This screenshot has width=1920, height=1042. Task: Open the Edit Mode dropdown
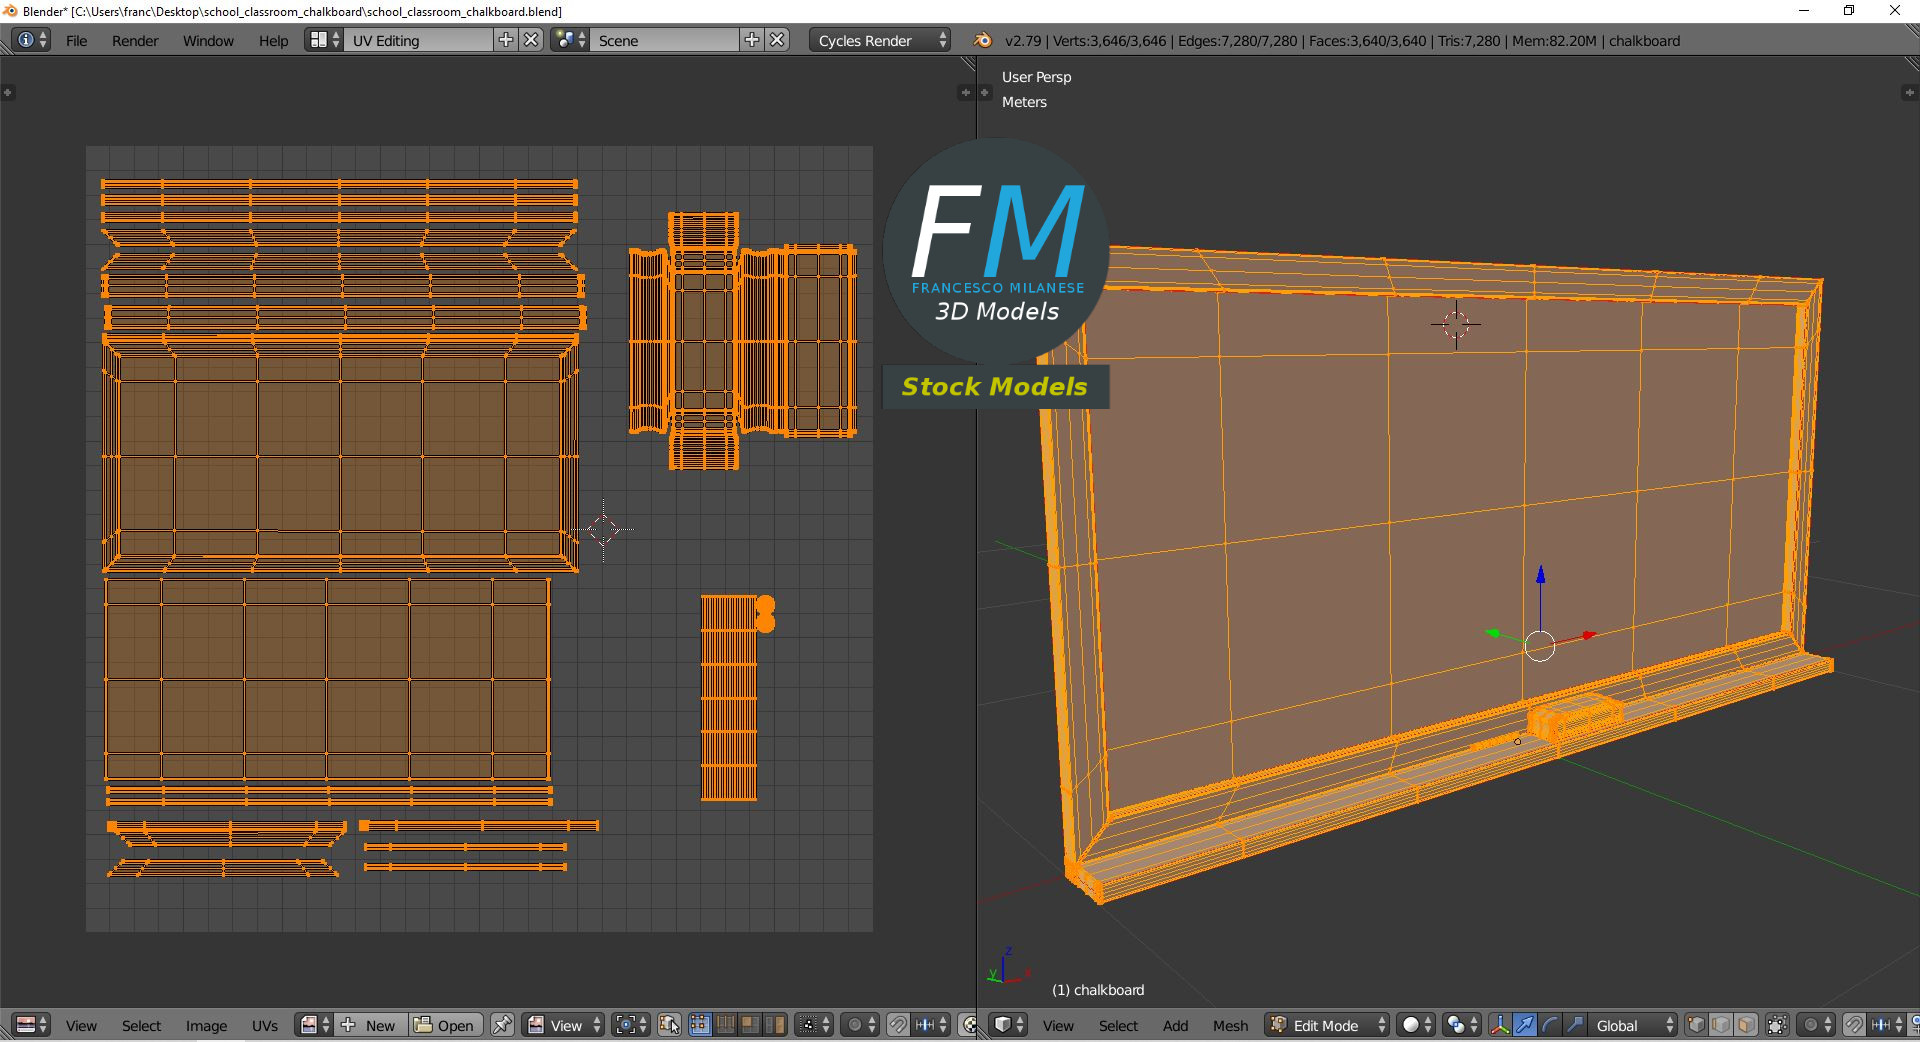coord(1325,1025)
